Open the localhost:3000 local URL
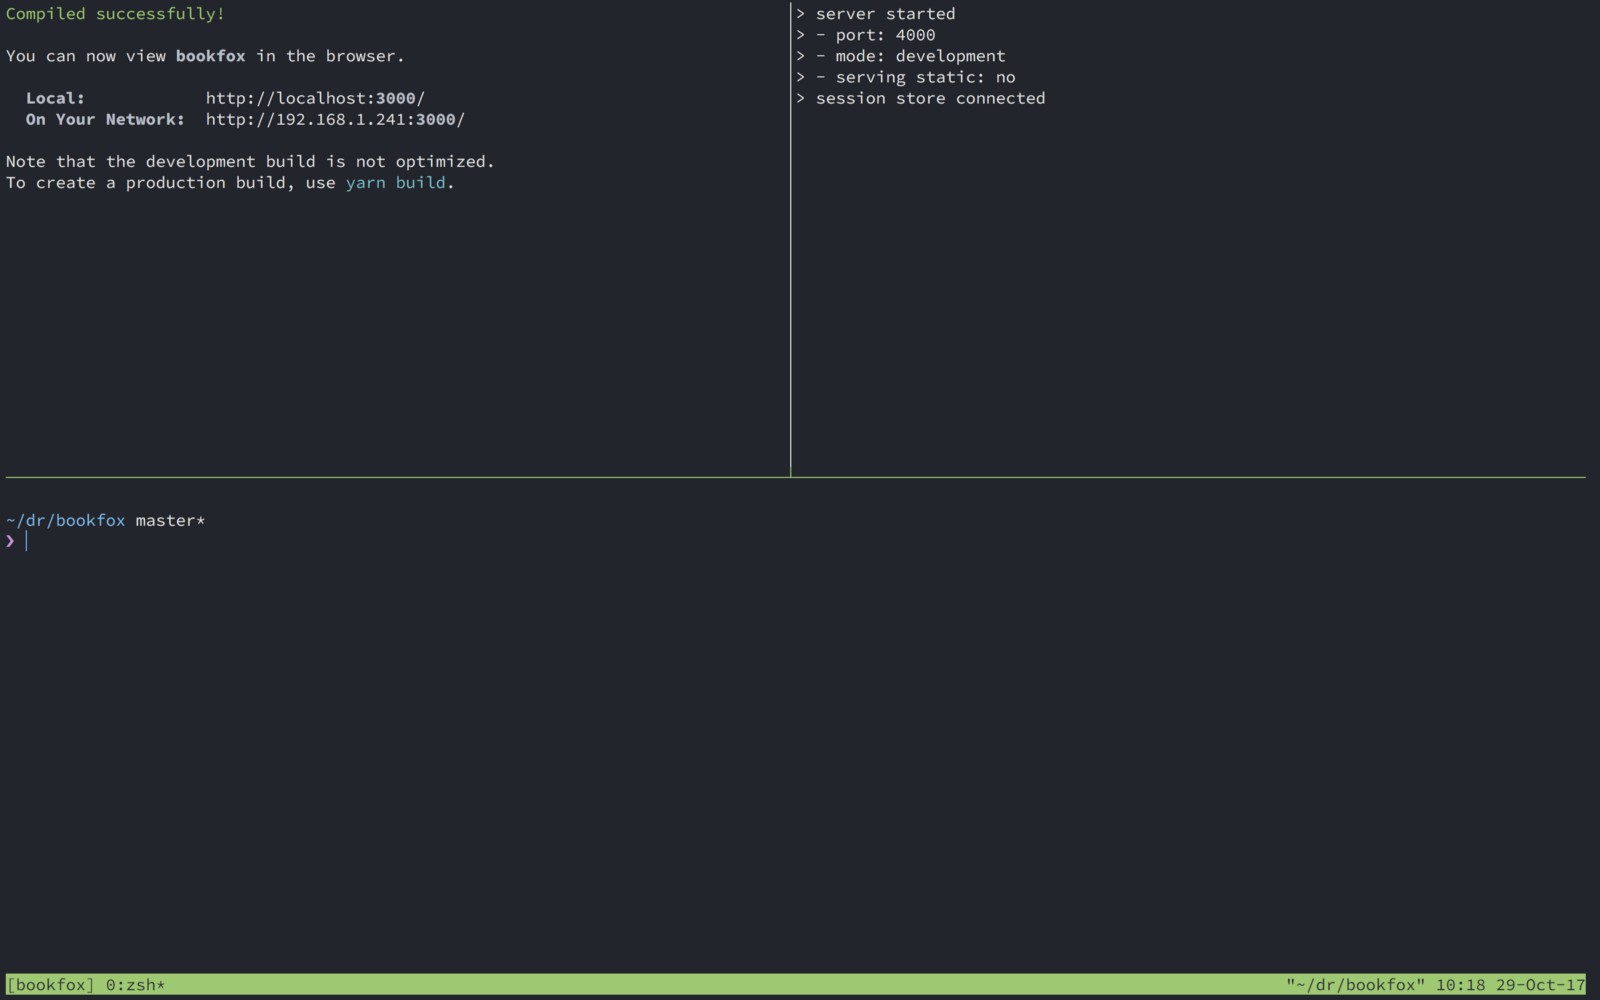 [315, 98]
